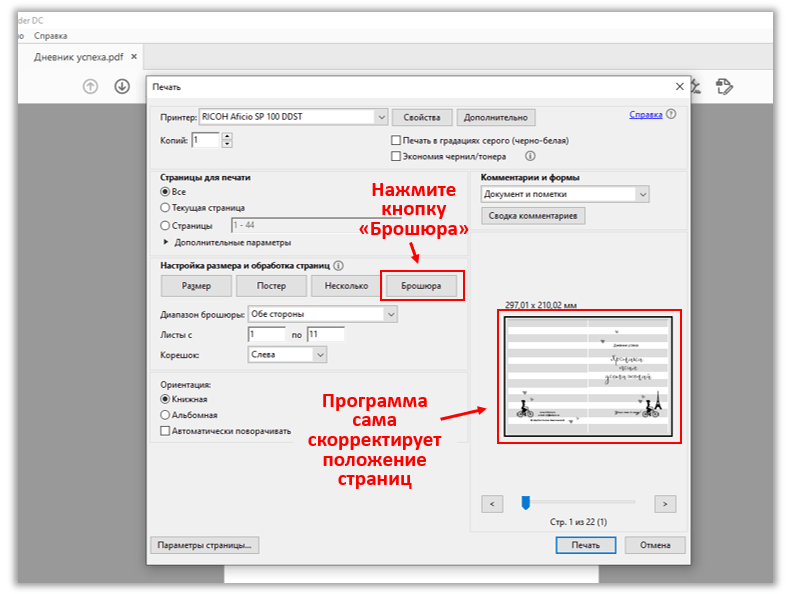Open the Справка menu in menu bar
Image resolution: width=789 pixels, height=594 pixels.
(x=50, y=36)
